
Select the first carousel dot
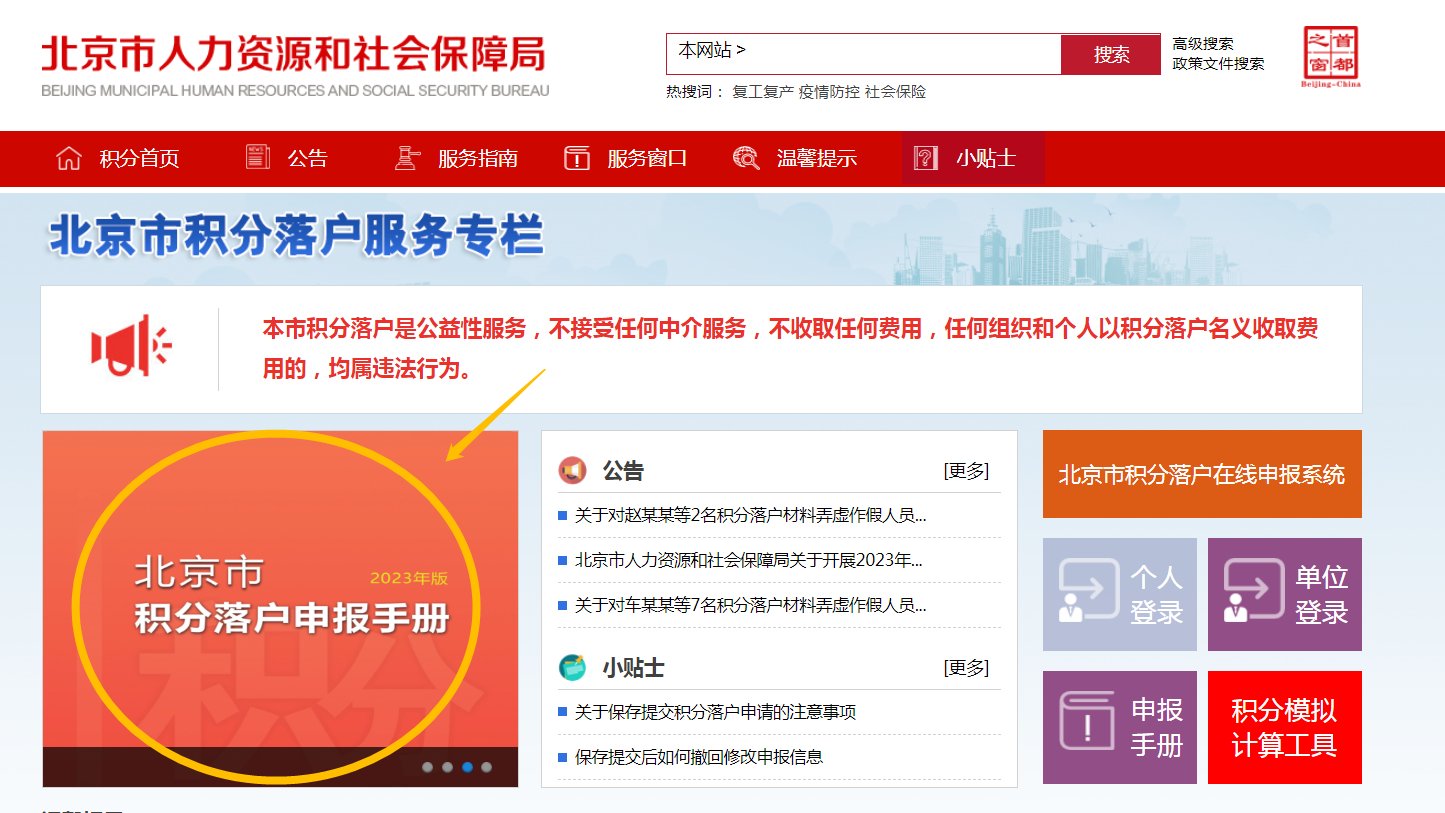tap(428, 767)
